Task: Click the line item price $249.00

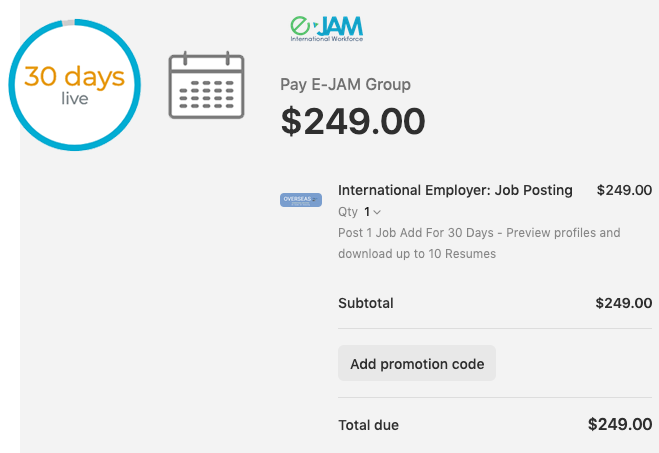Action: click(624, 190)
